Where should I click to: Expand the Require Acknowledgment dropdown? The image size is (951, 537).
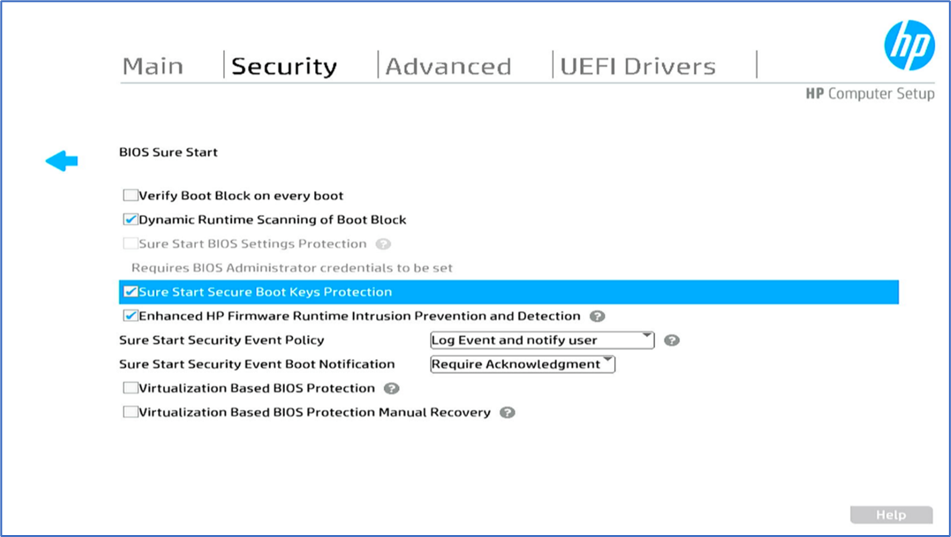click(522, 364)
